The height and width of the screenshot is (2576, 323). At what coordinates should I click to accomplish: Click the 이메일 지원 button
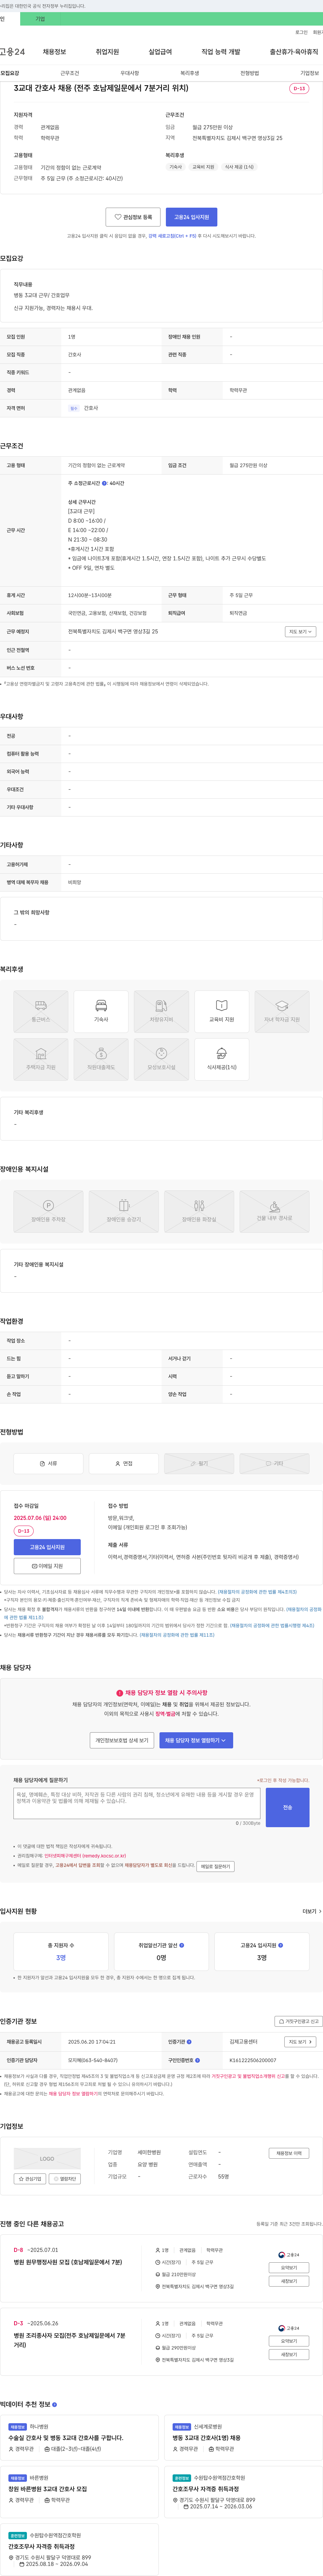click(x=47, y=1566)
